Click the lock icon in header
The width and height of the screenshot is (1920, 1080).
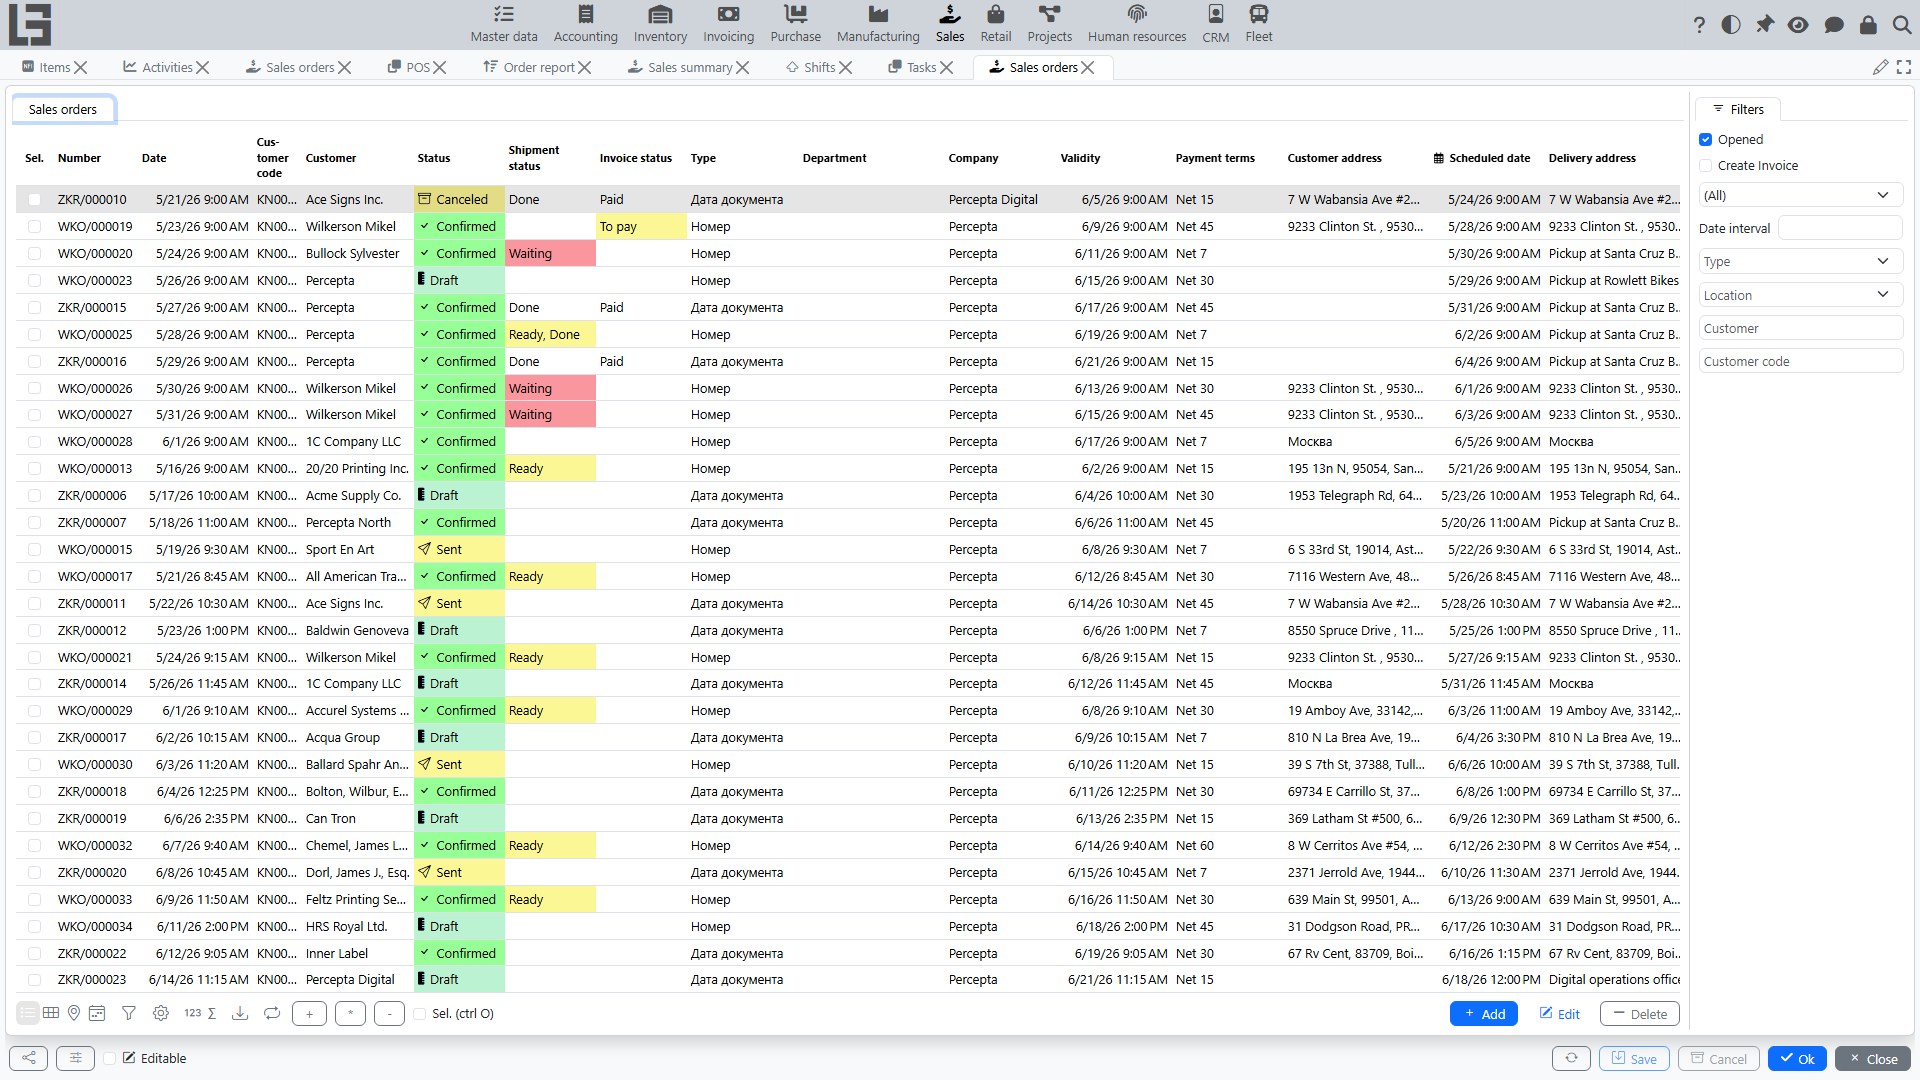coord(1868,25)
